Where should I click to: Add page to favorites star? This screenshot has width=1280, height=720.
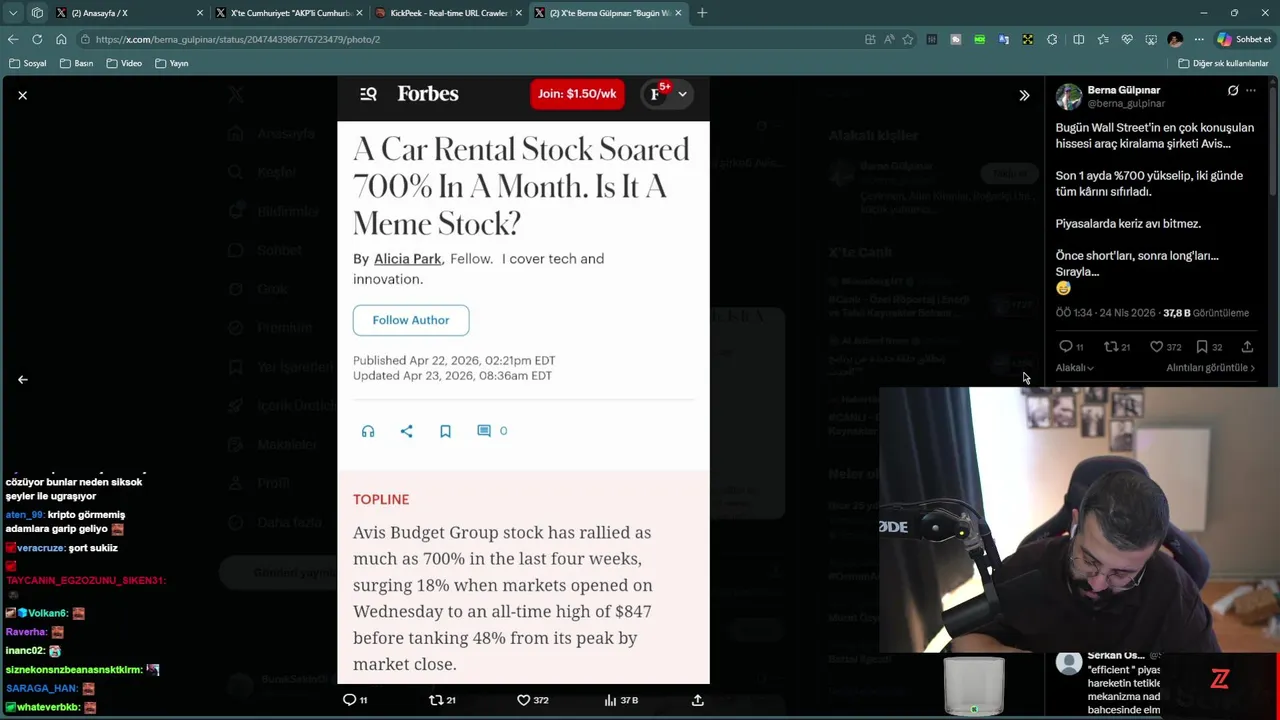[907, 39]
